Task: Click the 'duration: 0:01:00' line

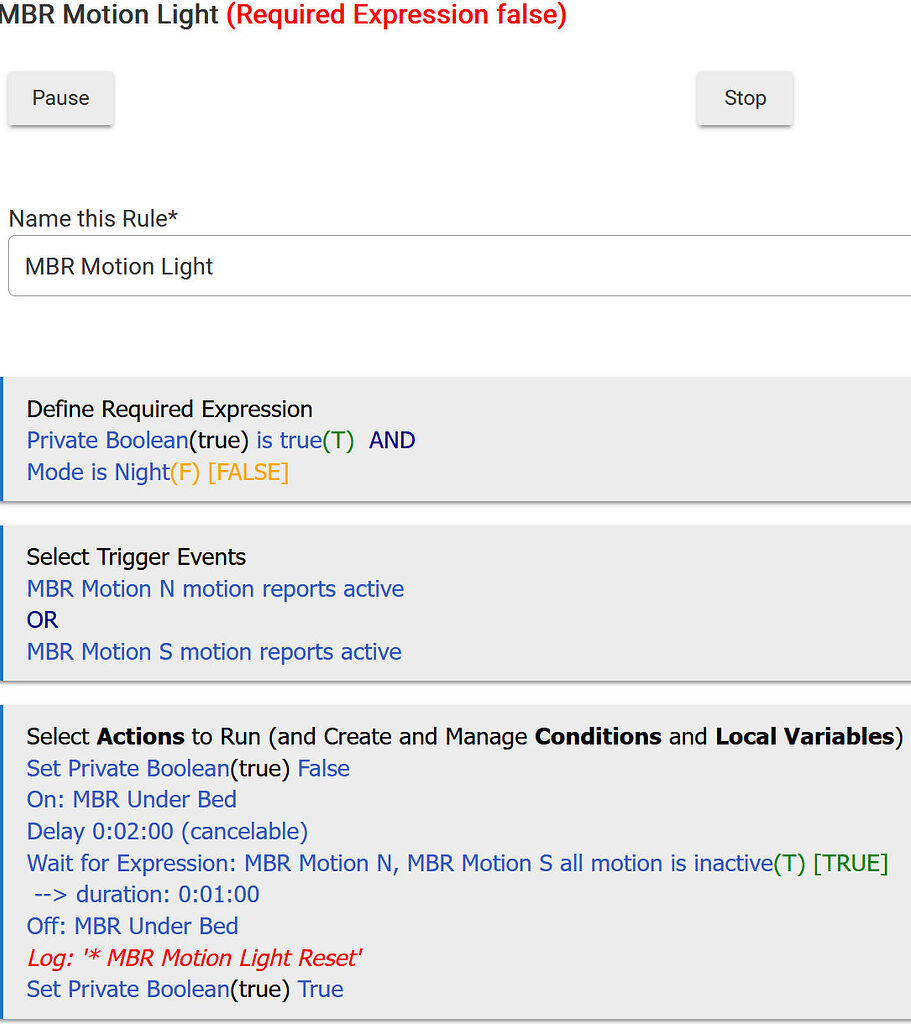Action: [146, 894]
